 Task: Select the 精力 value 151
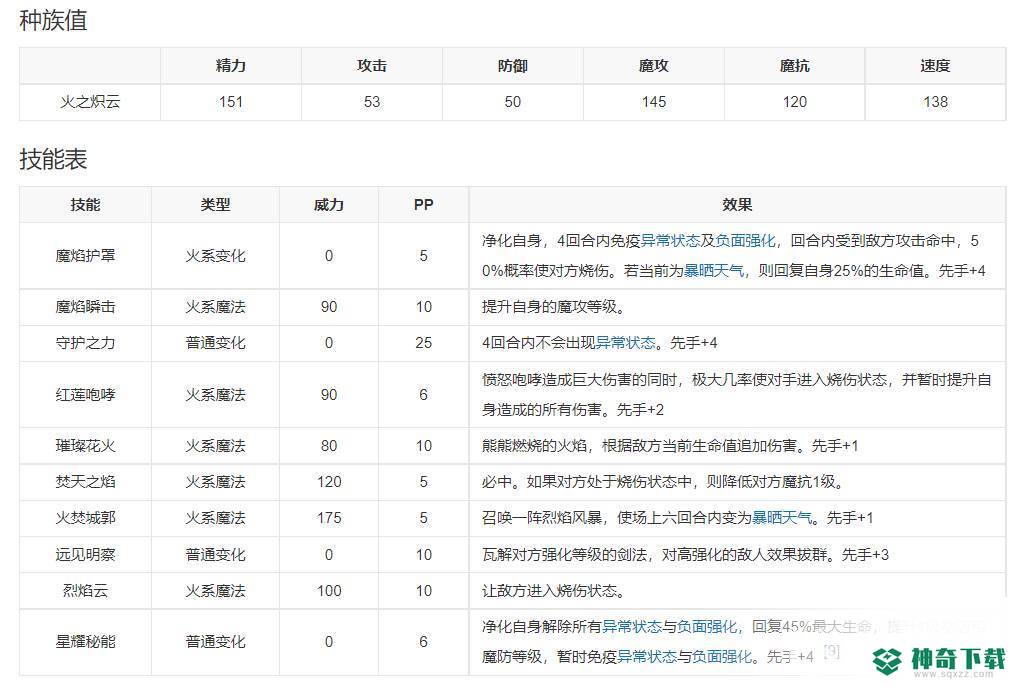point(231,102)
